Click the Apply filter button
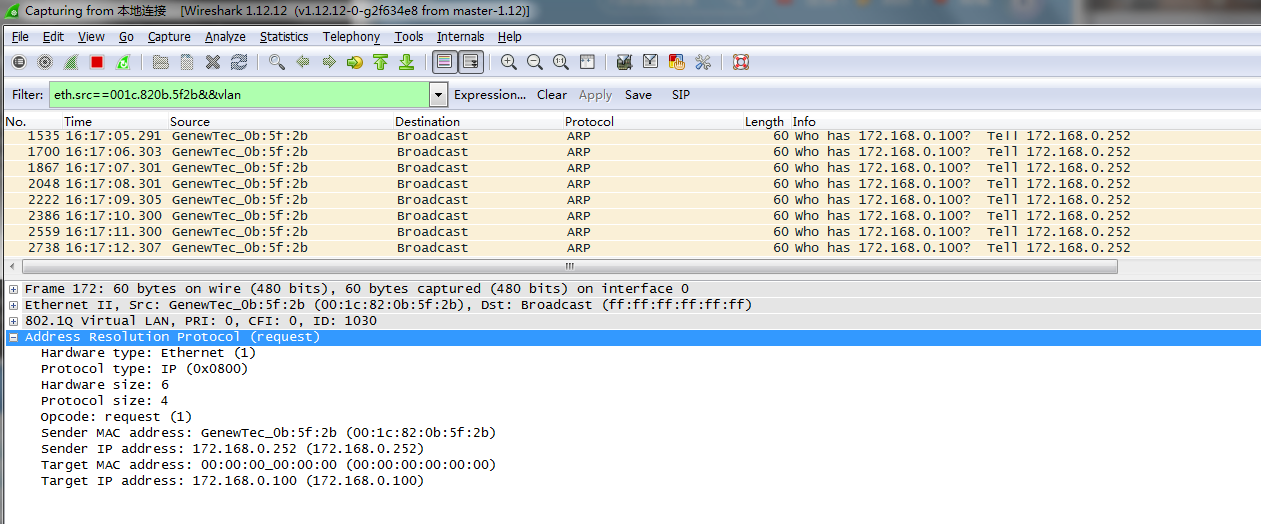The height and width of the screenshot is (524, 1261). click(595, 95)
